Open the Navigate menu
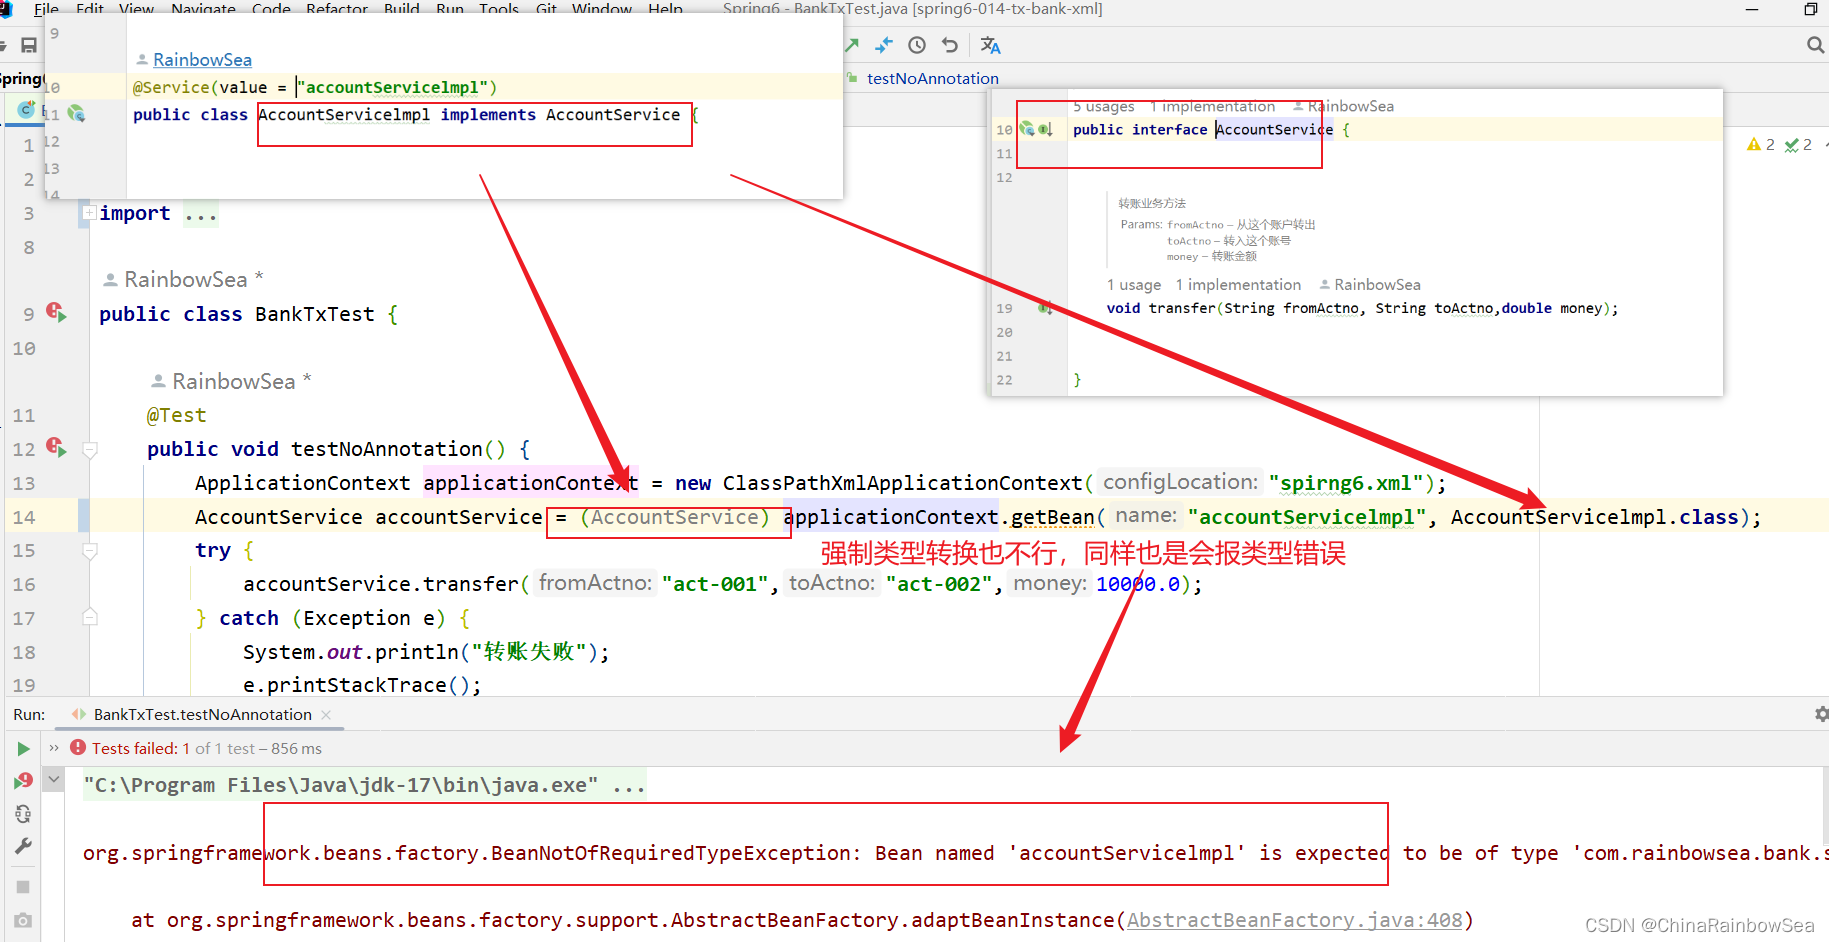This screenshot has width=1829, height=942. click(203, 9)
